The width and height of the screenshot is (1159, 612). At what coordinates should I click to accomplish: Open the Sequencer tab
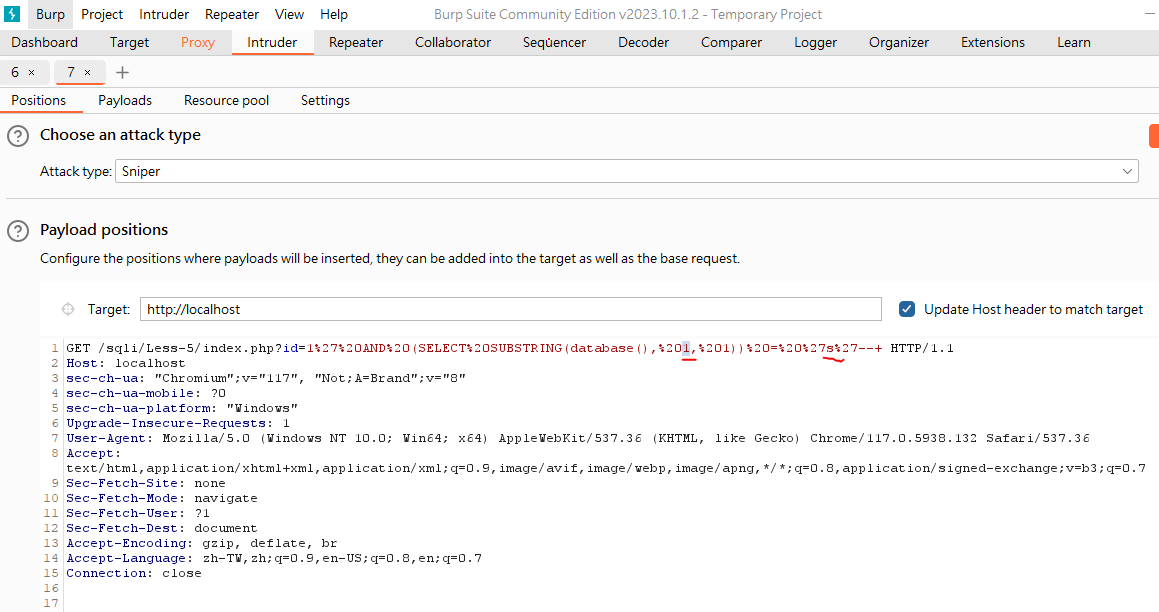coord(554,43)
